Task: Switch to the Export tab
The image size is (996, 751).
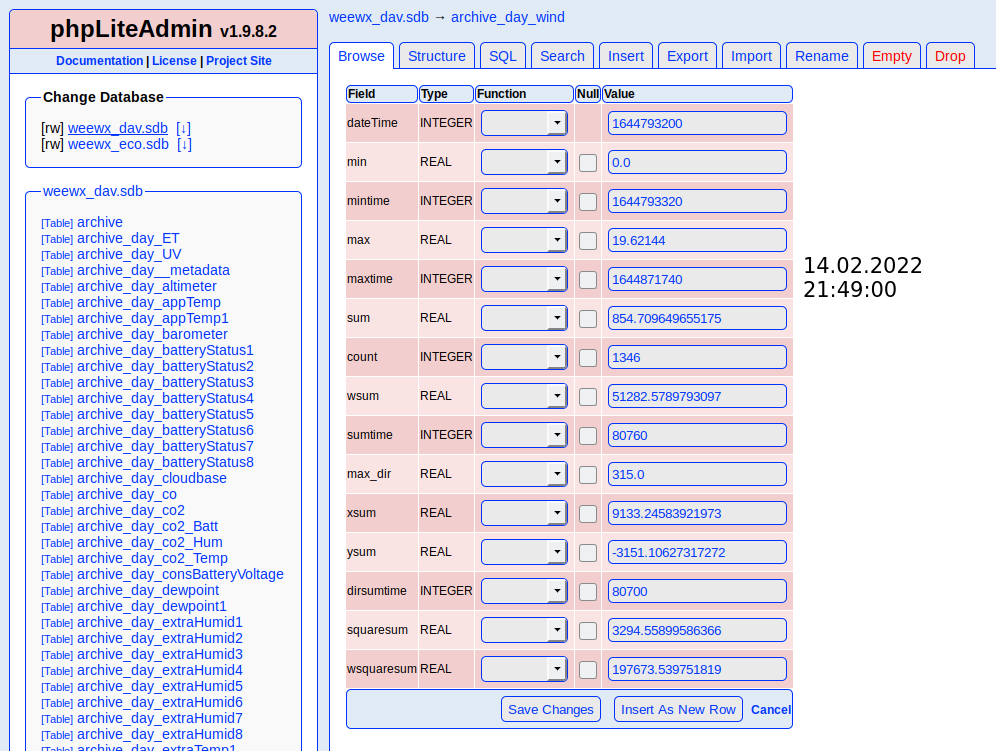Action: tap(687, 56)
